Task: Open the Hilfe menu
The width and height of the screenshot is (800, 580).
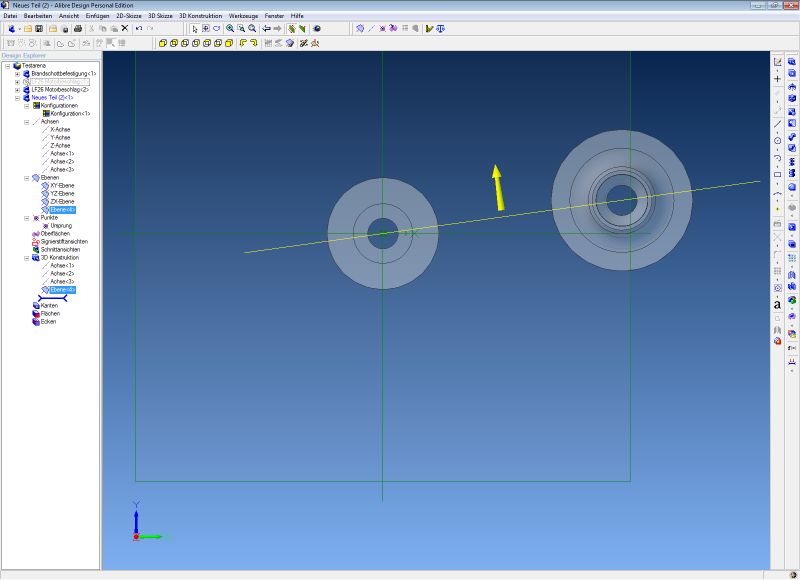Action: point(297,16)
